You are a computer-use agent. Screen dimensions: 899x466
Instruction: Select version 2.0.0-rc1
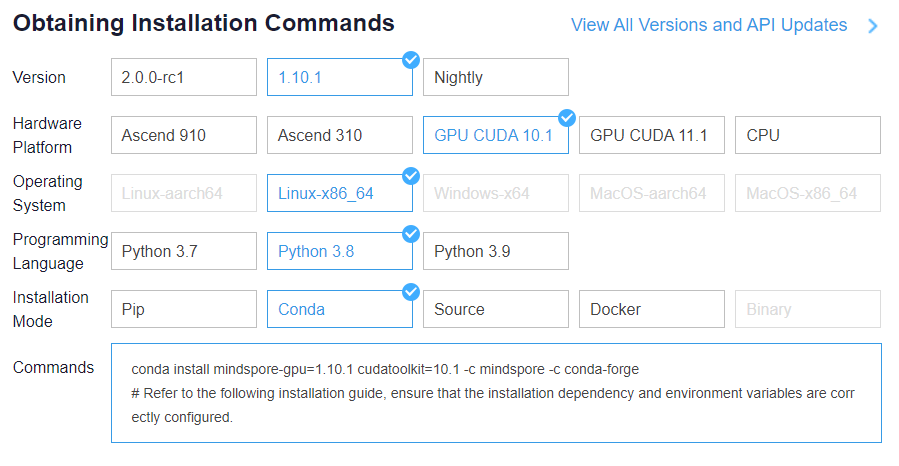[x=184, y=77]
